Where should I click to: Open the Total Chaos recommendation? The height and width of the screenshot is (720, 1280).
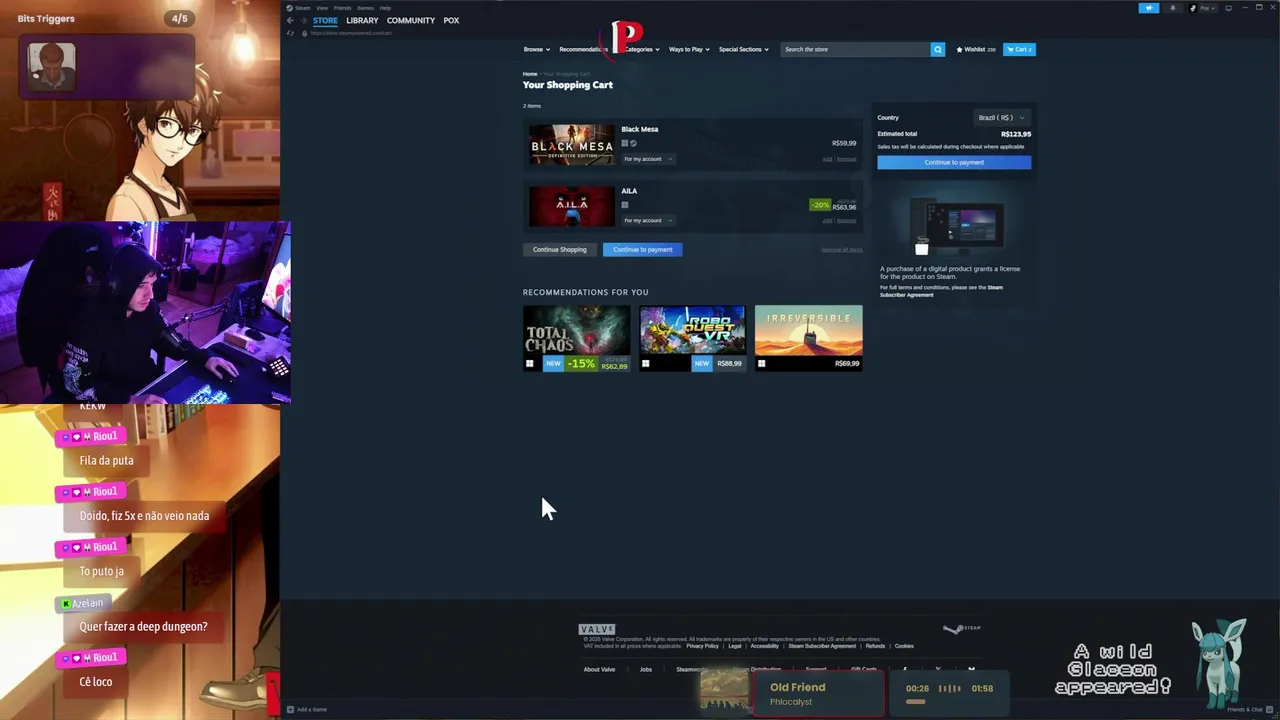(x=577, y=338)
